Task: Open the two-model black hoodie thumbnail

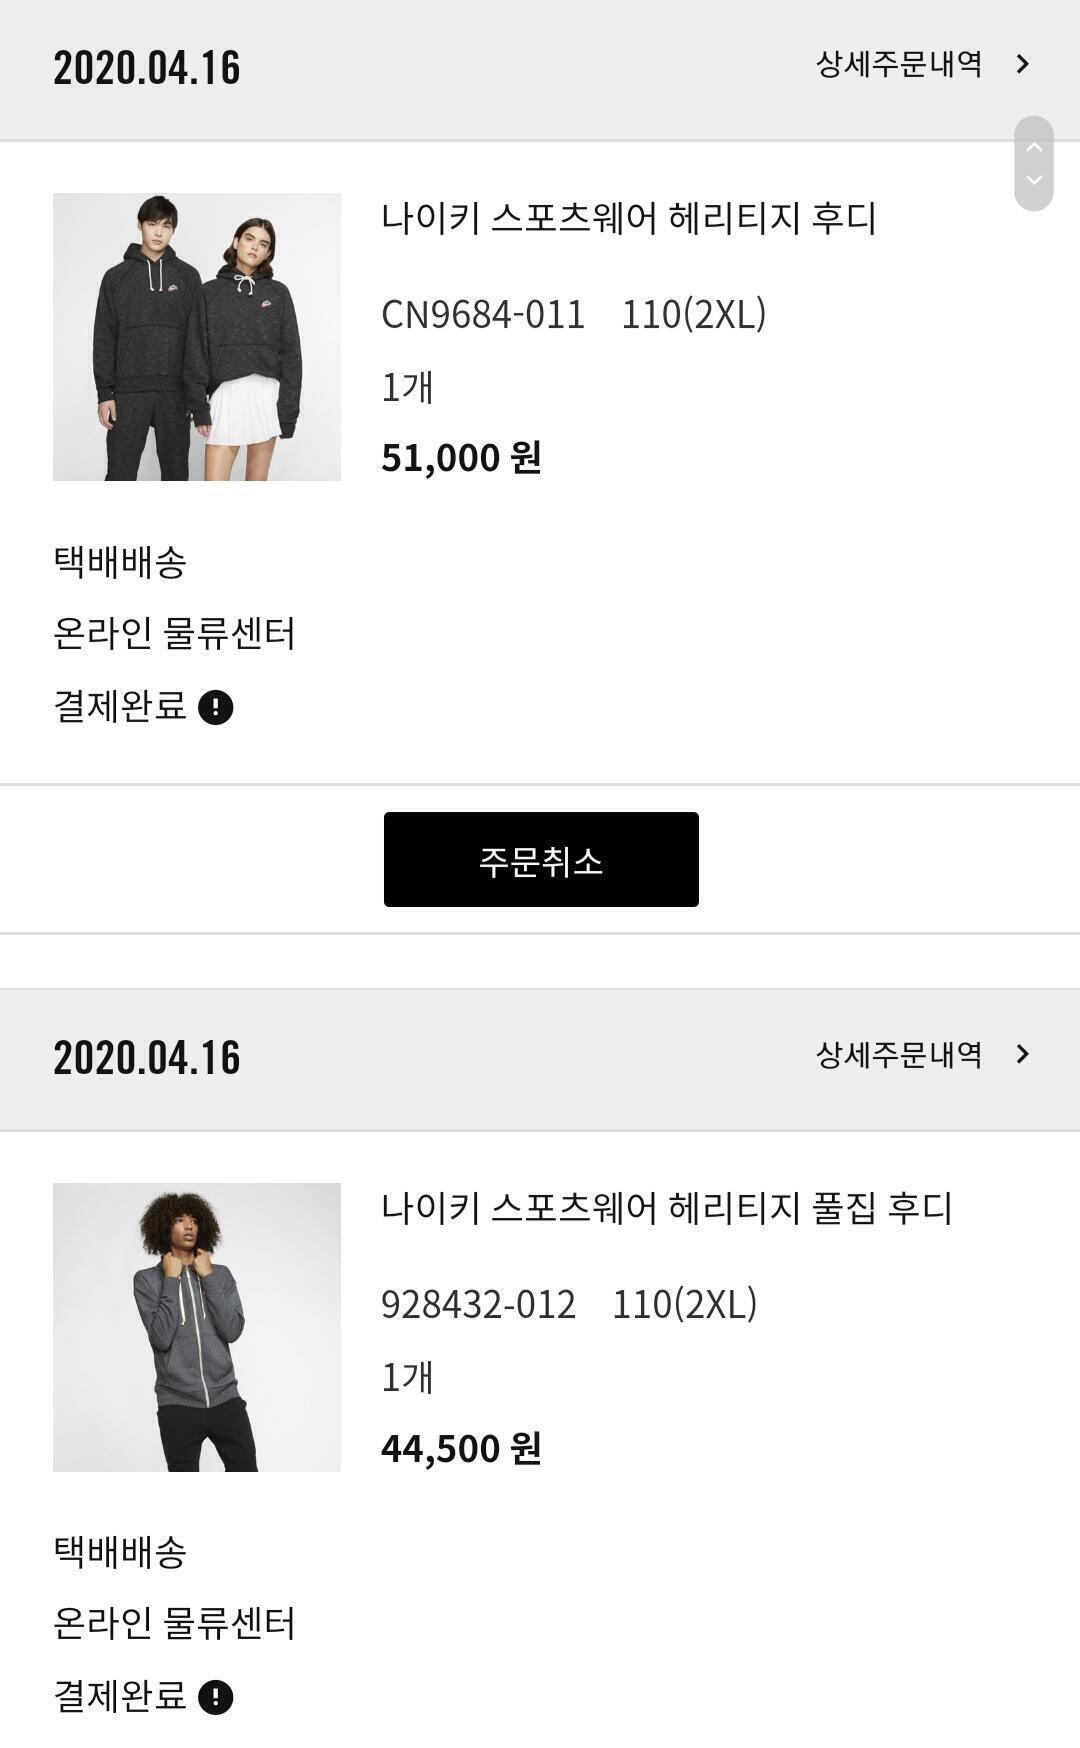Action: (197, 337)
